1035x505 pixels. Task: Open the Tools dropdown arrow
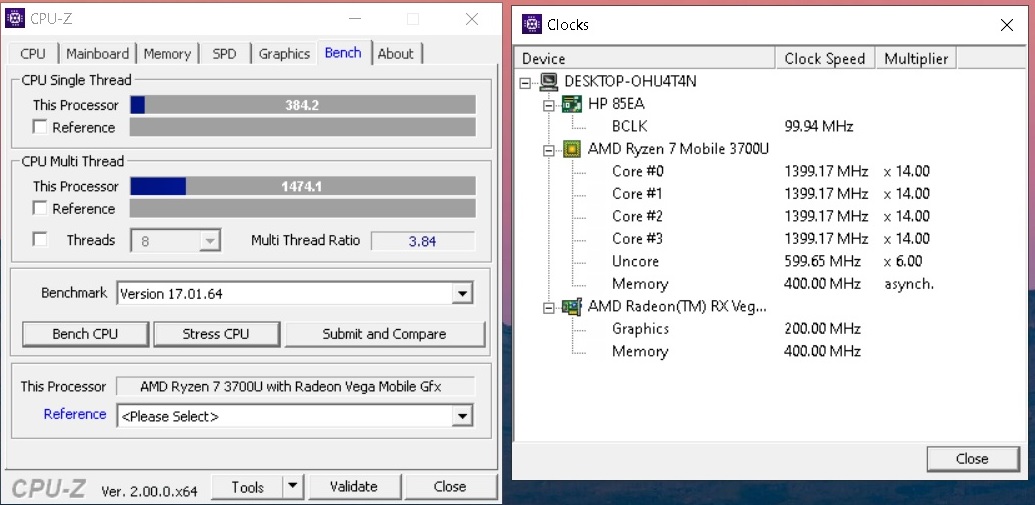[x=293, y=487]
